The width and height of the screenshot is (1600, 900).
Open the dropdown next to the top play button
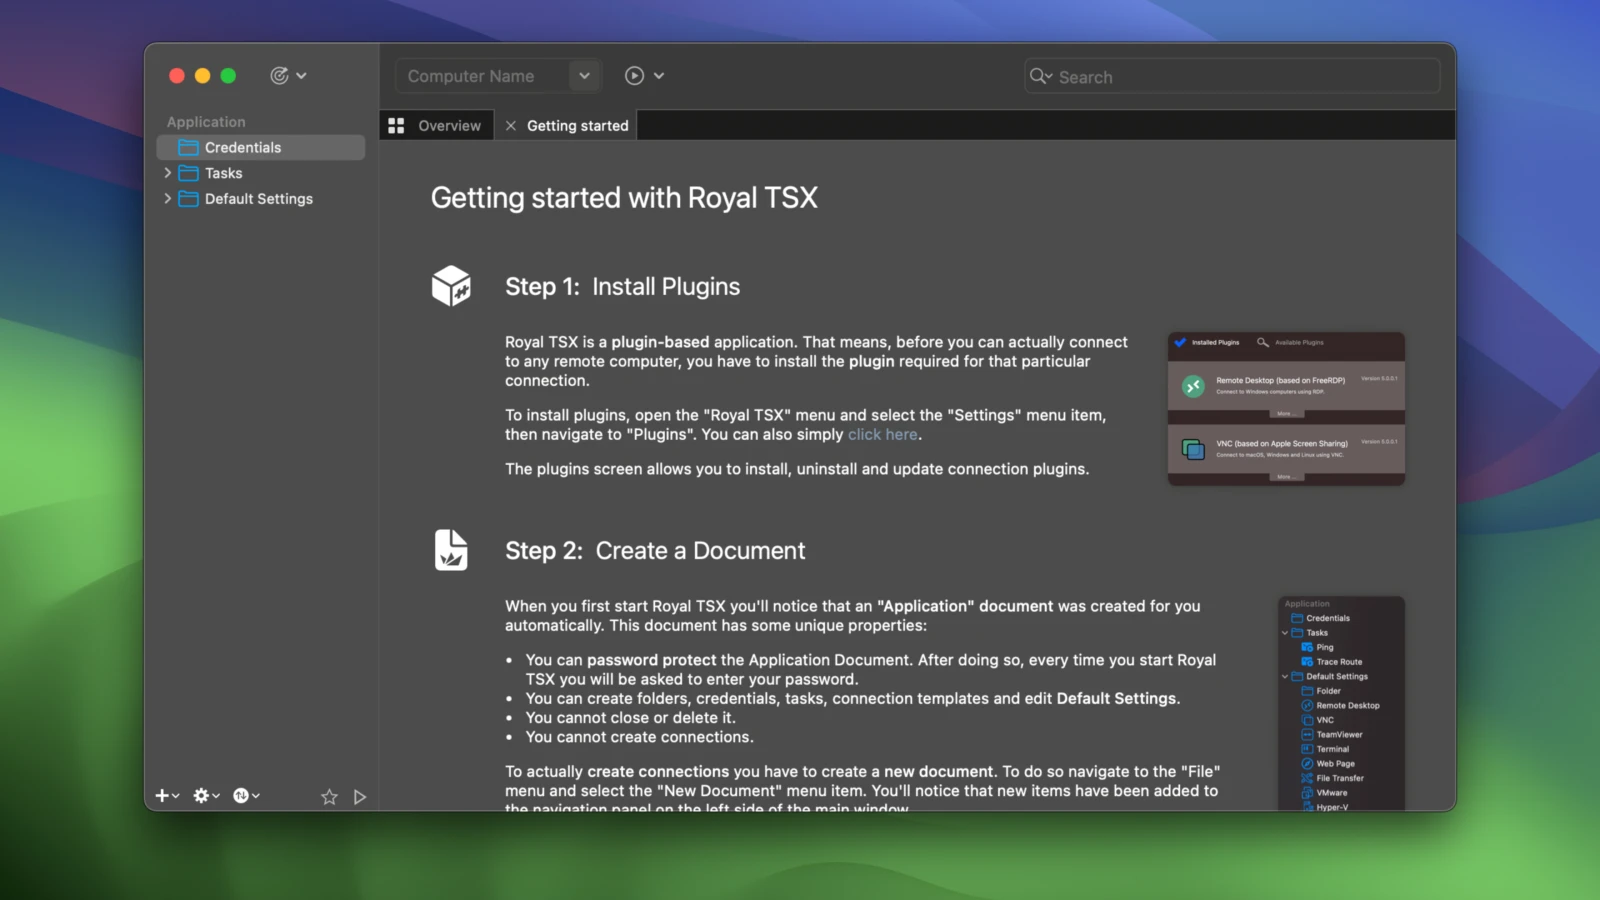click(657, 75)
